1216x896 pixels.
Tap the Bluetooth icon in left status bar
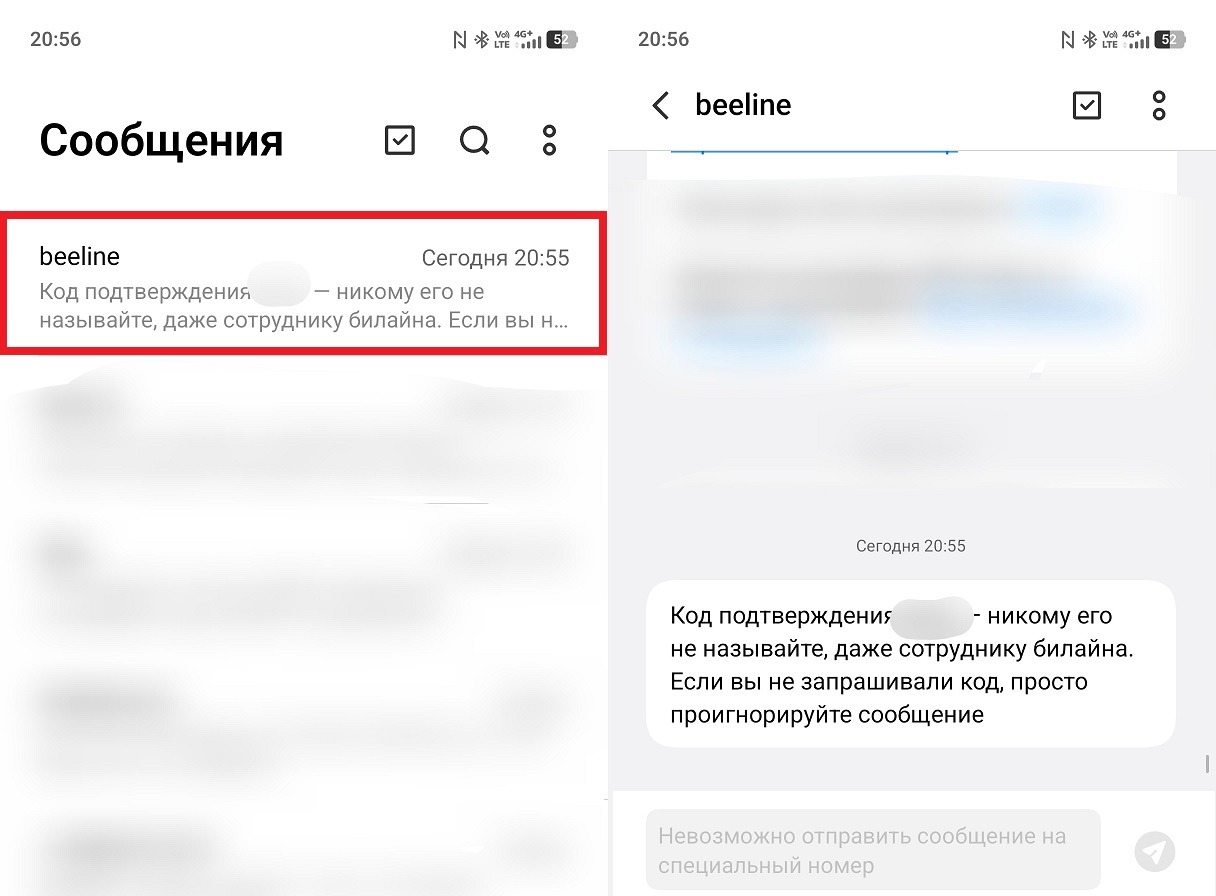tap(480, 40)
